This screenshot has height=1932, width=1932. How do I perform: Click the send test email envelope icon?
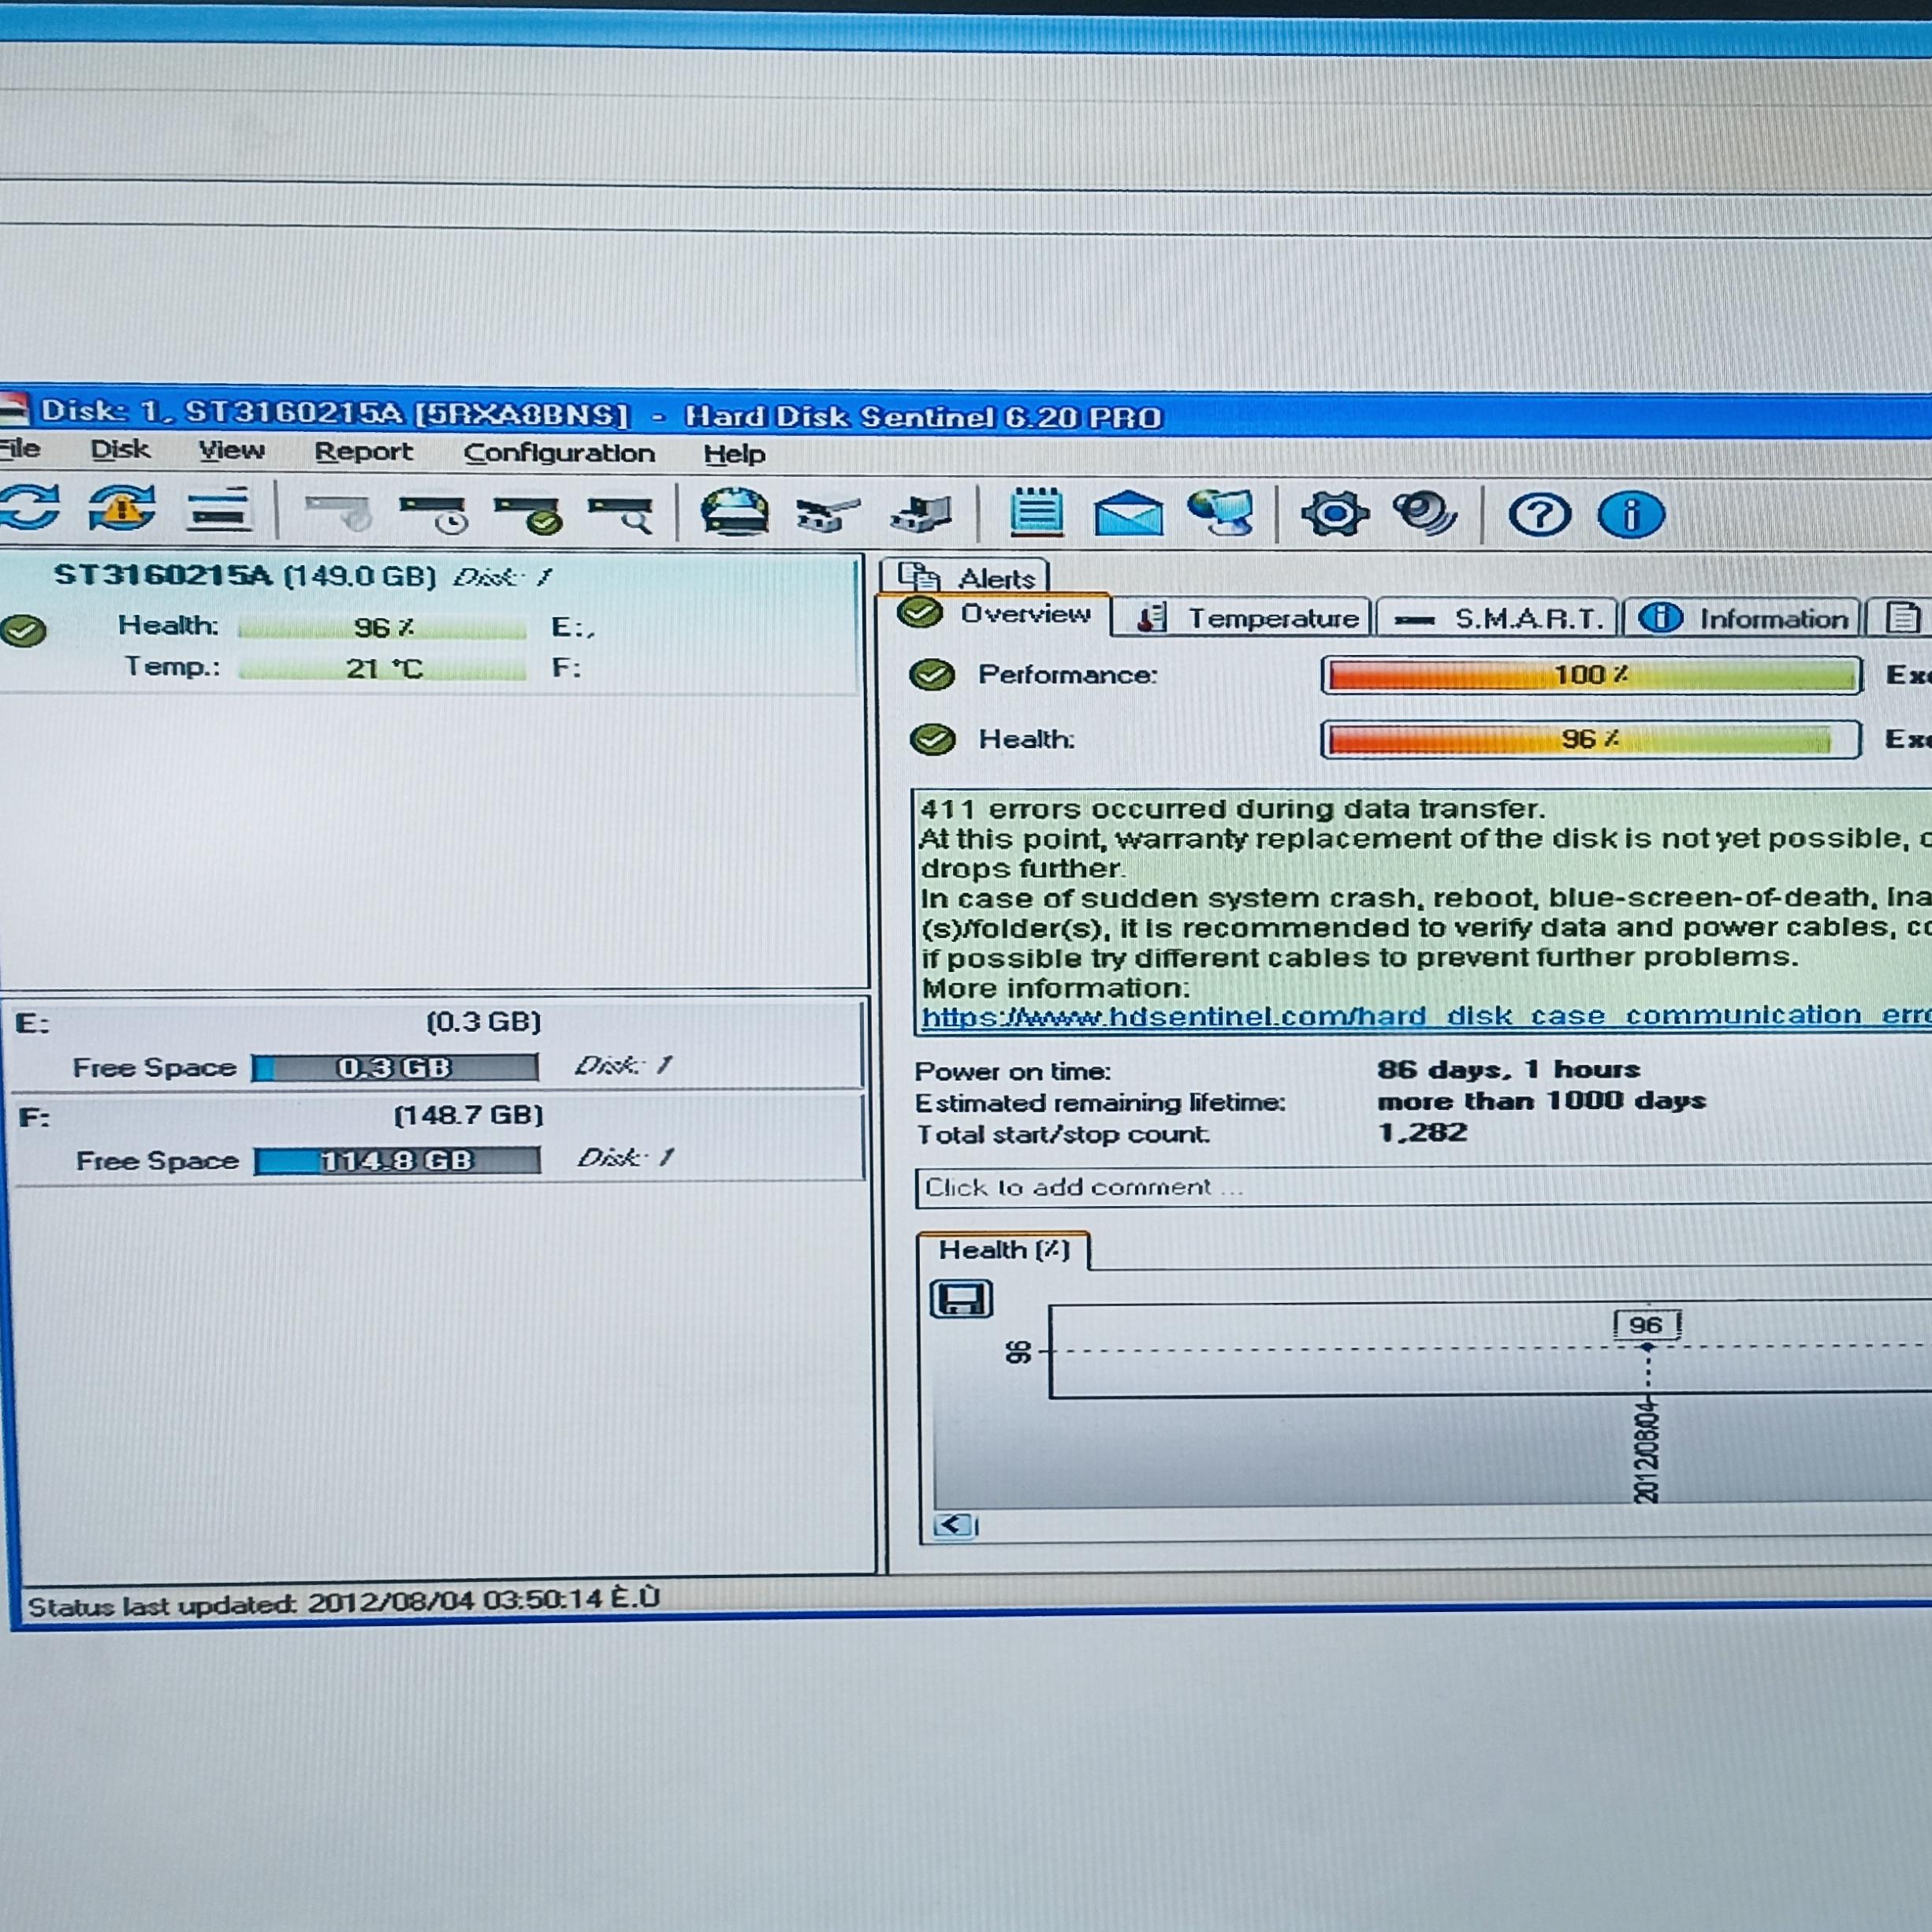coord(1128,514)
